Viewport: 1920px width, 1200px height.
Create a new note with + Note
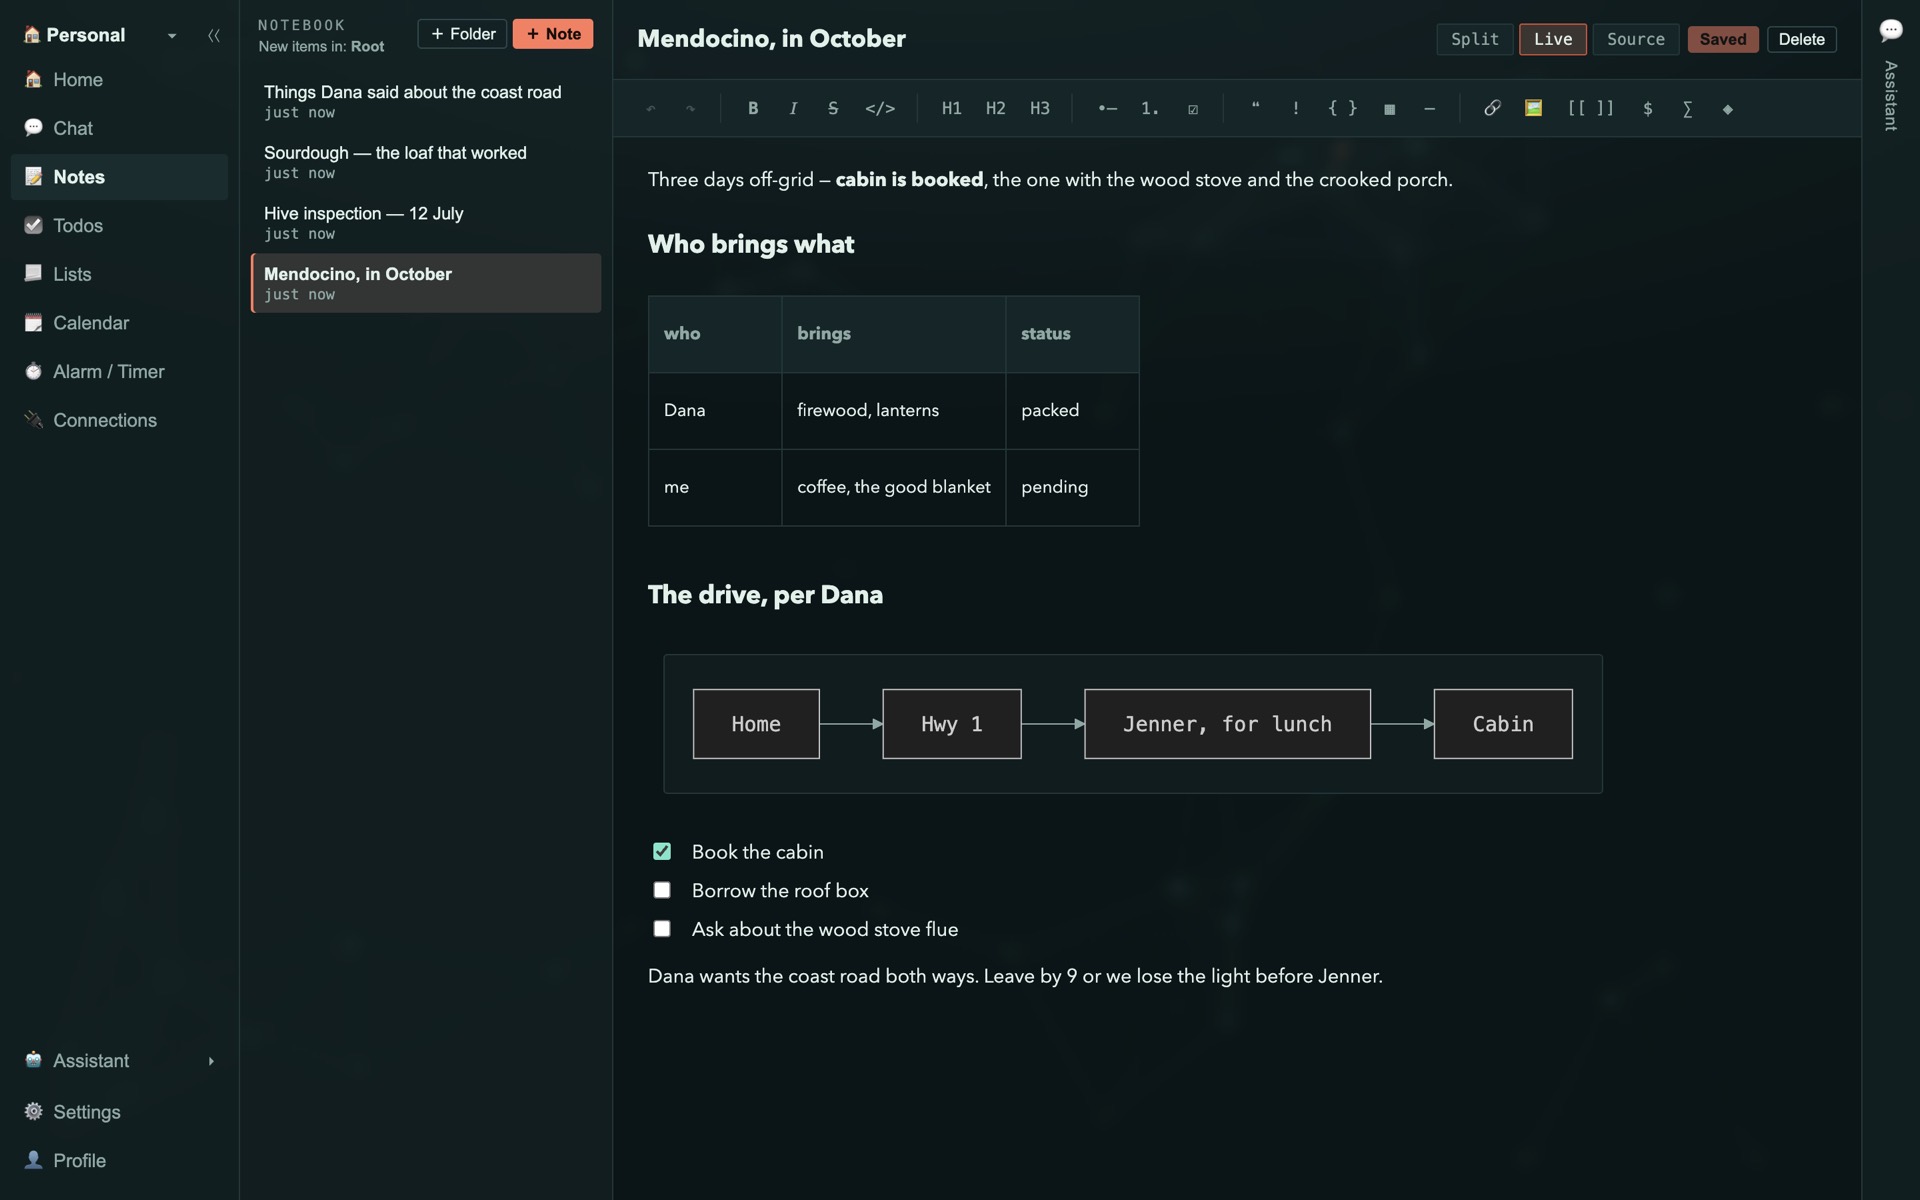pos(553,34)
